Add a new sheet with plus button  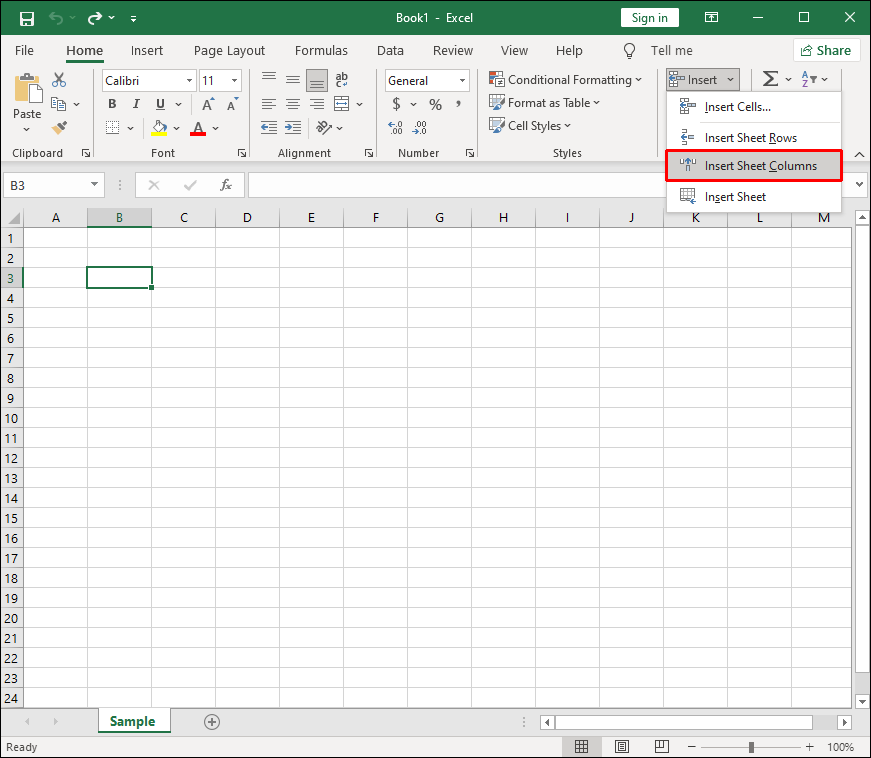pyautogui.click(x=212, y=722)
